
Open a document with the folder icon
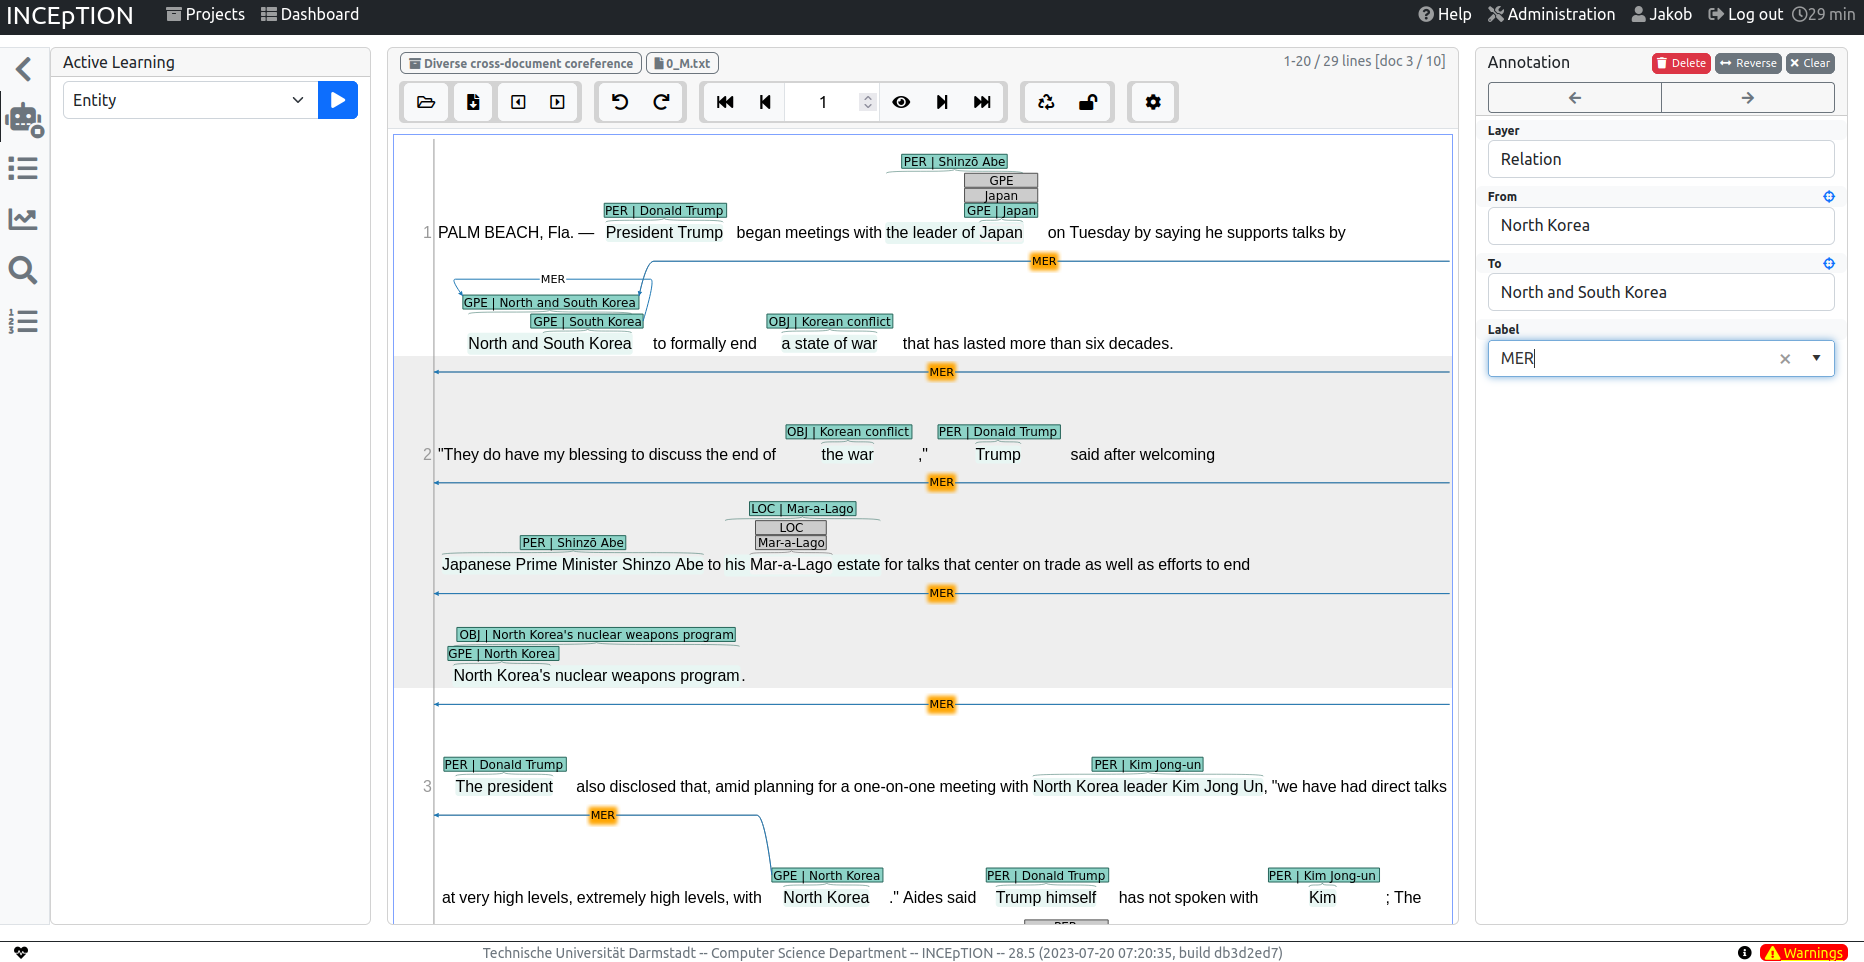coord(426,102)
